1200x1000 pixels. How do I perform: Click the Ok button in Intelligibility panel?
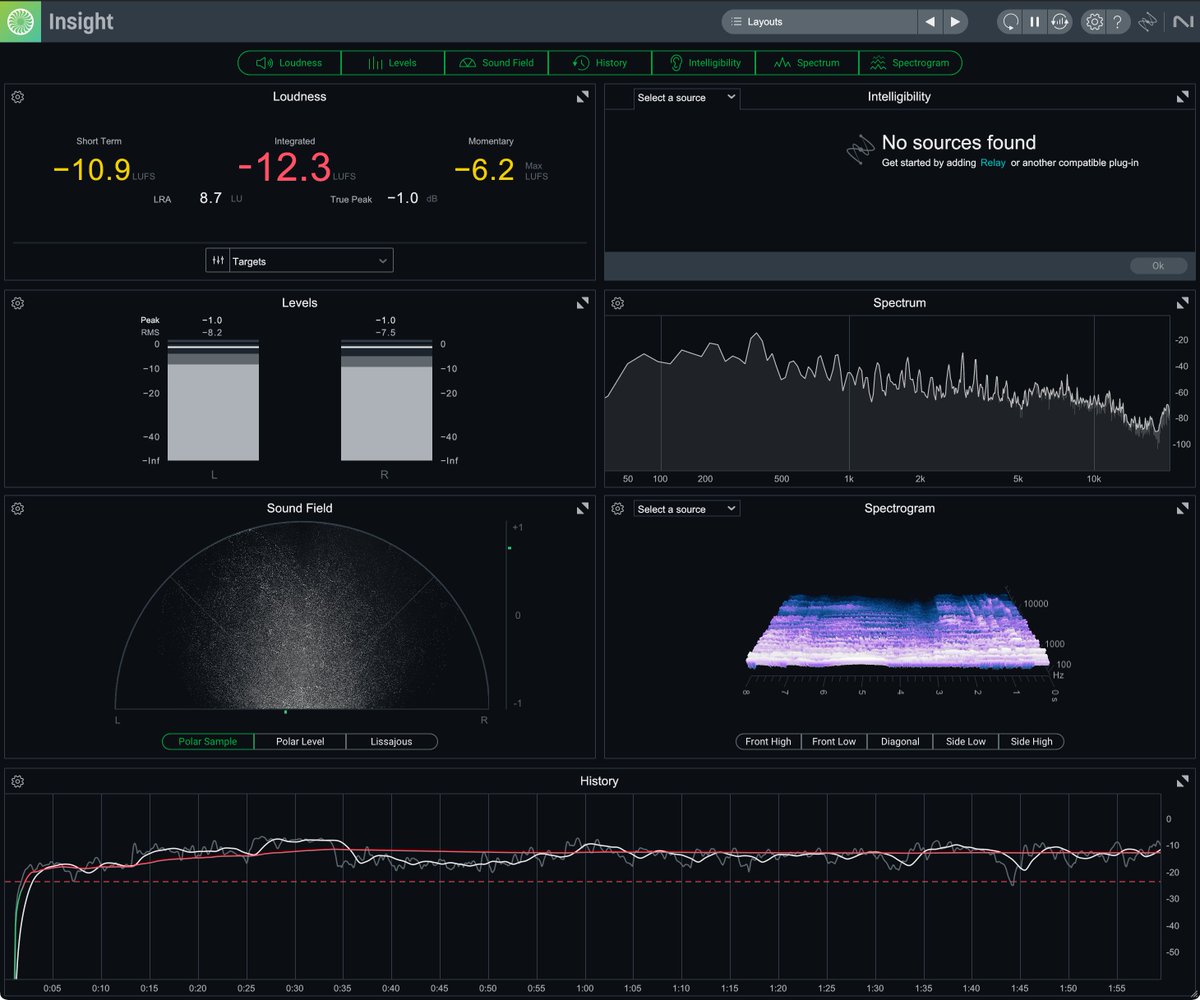pyautogui.click(x=1159, y=266)
